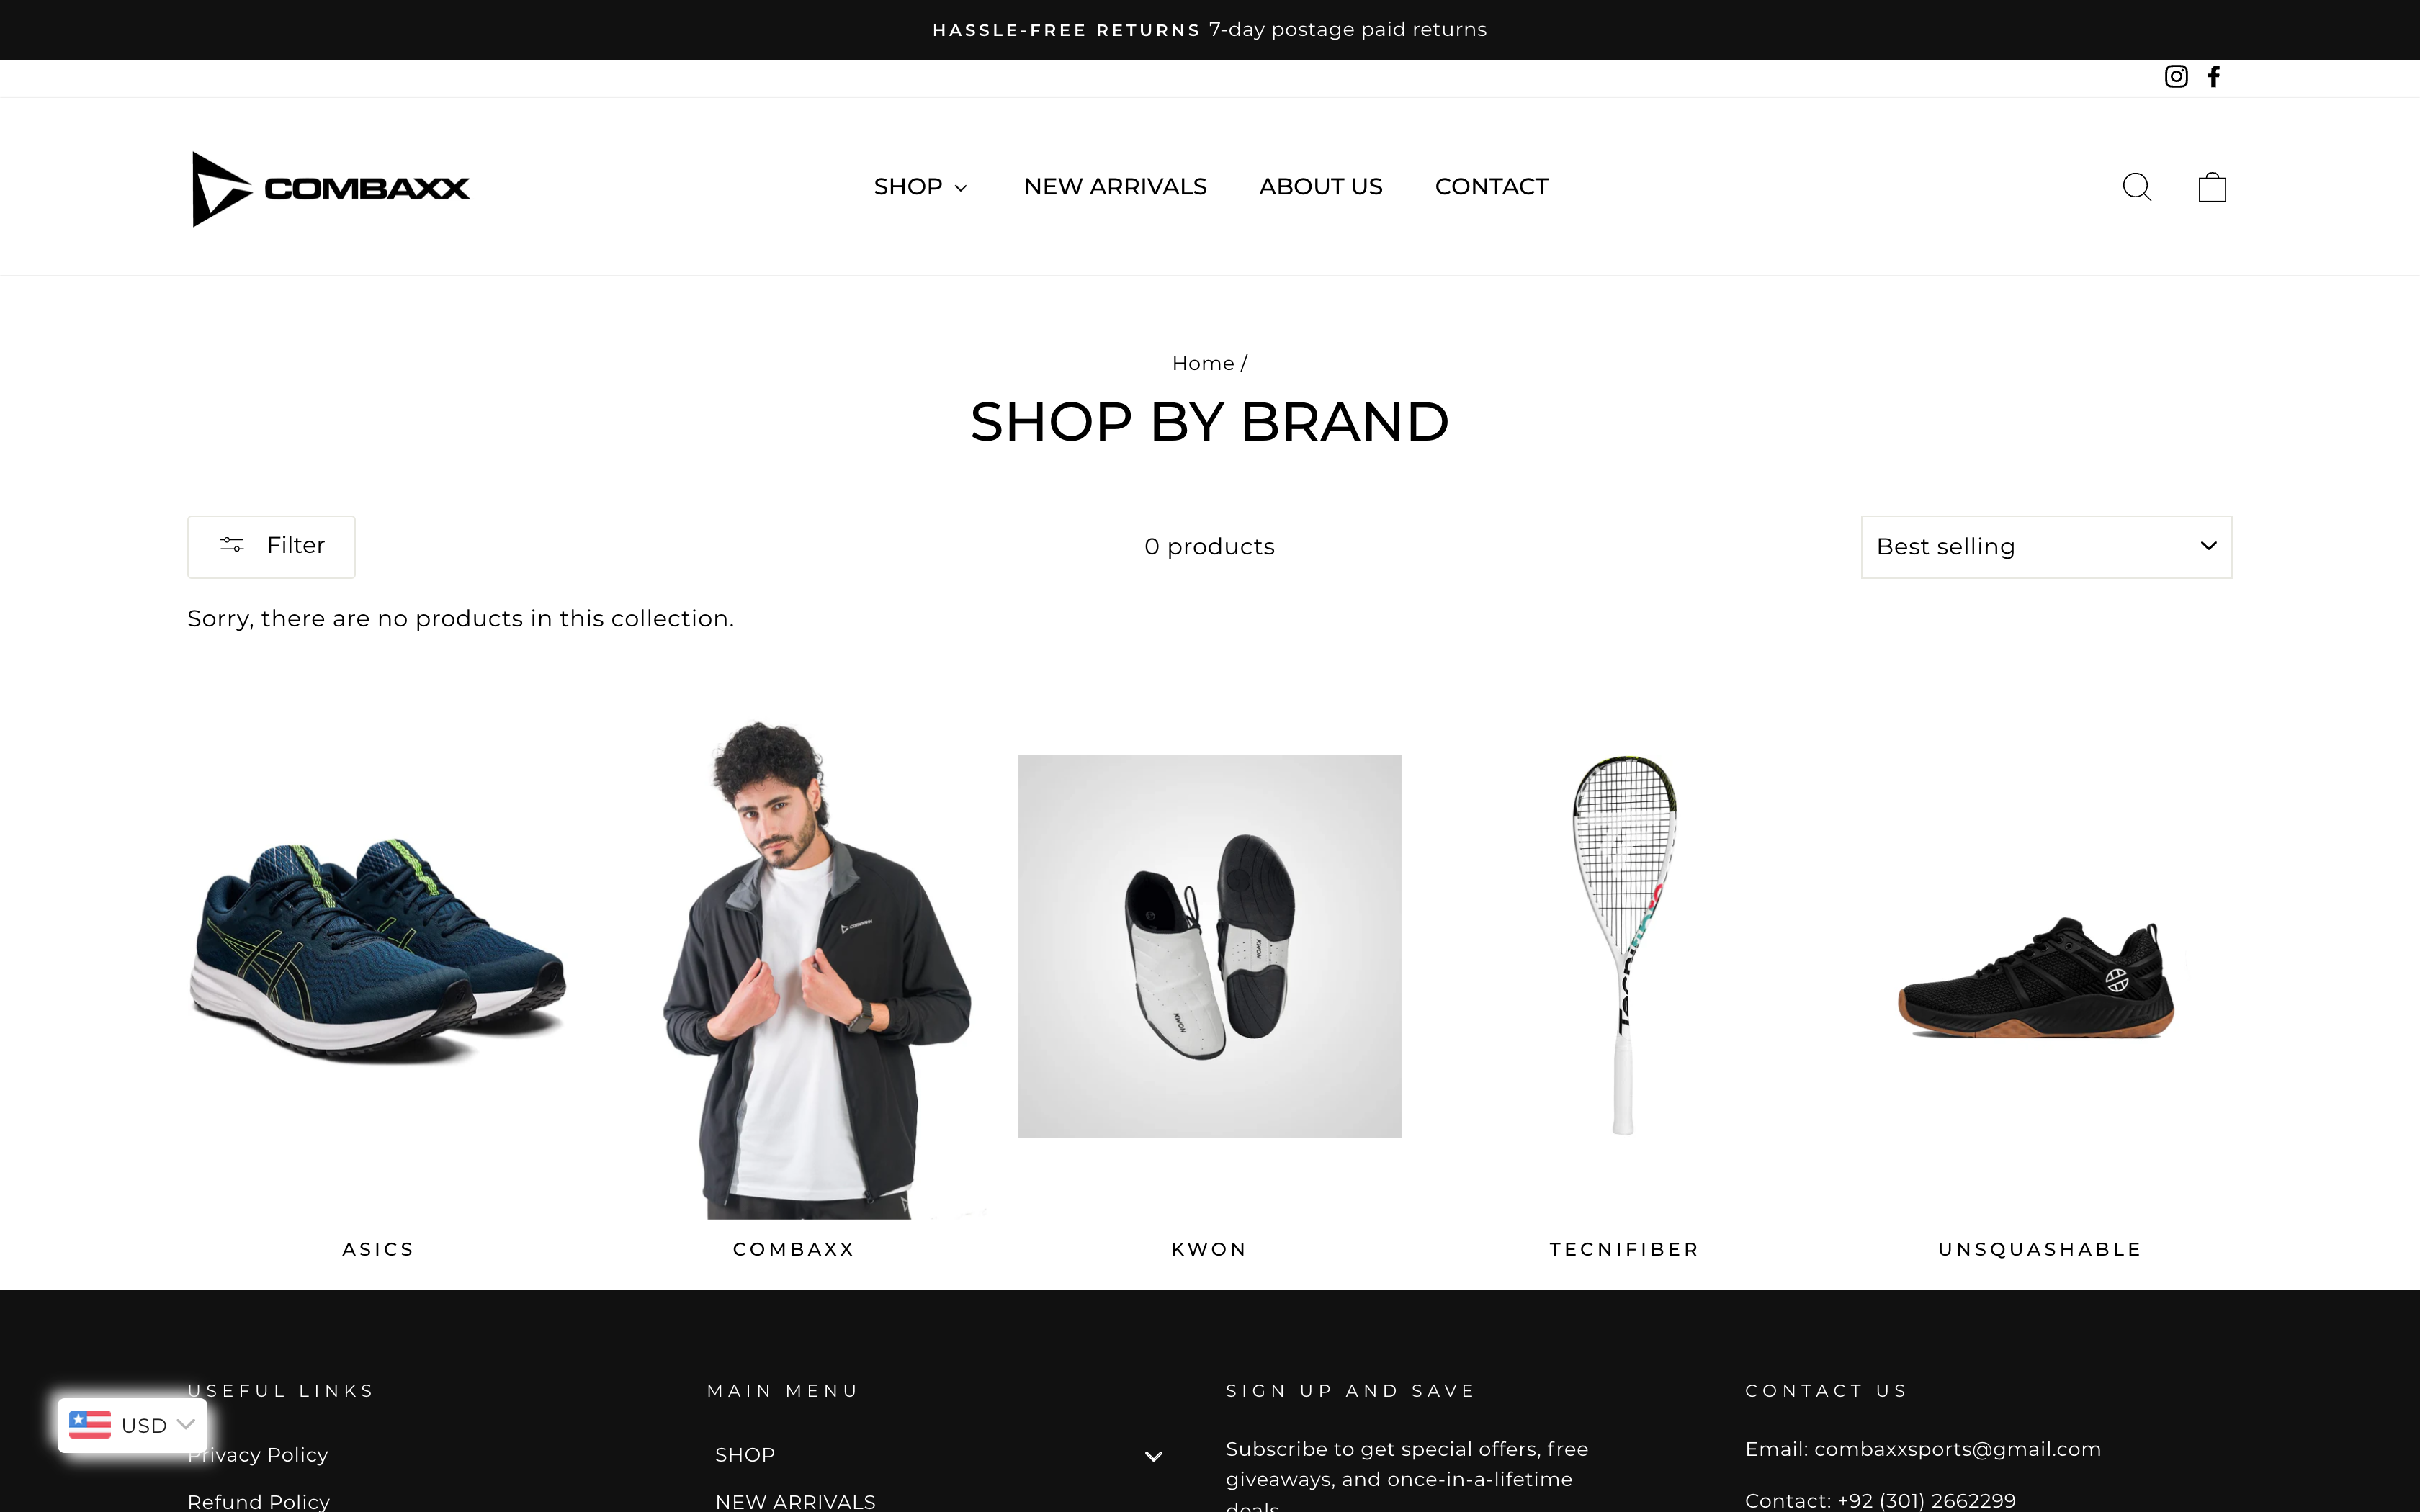Open the Facebook page icon
This screenshot has width=2420, height=1512.
[2214, 77]
